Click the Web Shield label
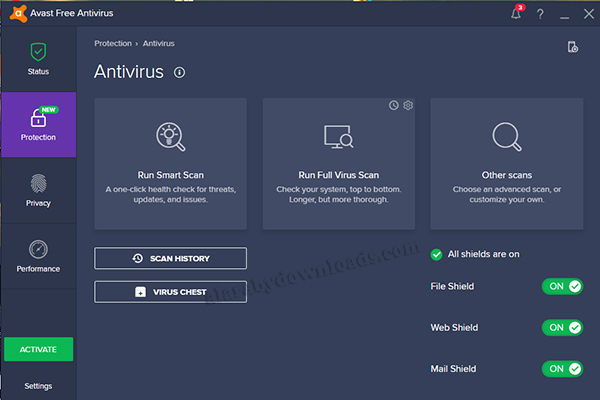600x400 pixels. pos(454,328)
